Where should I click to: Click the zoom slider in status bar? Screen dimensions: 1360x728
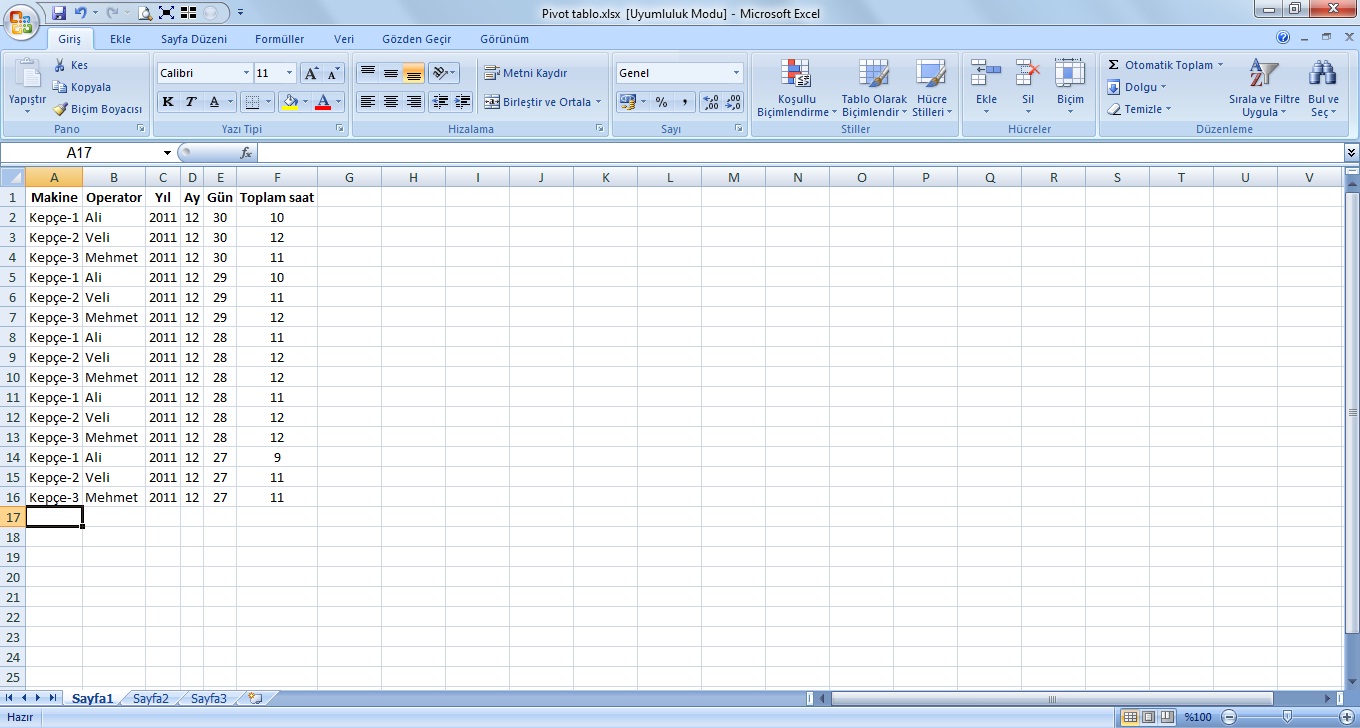pos(1288,717)
